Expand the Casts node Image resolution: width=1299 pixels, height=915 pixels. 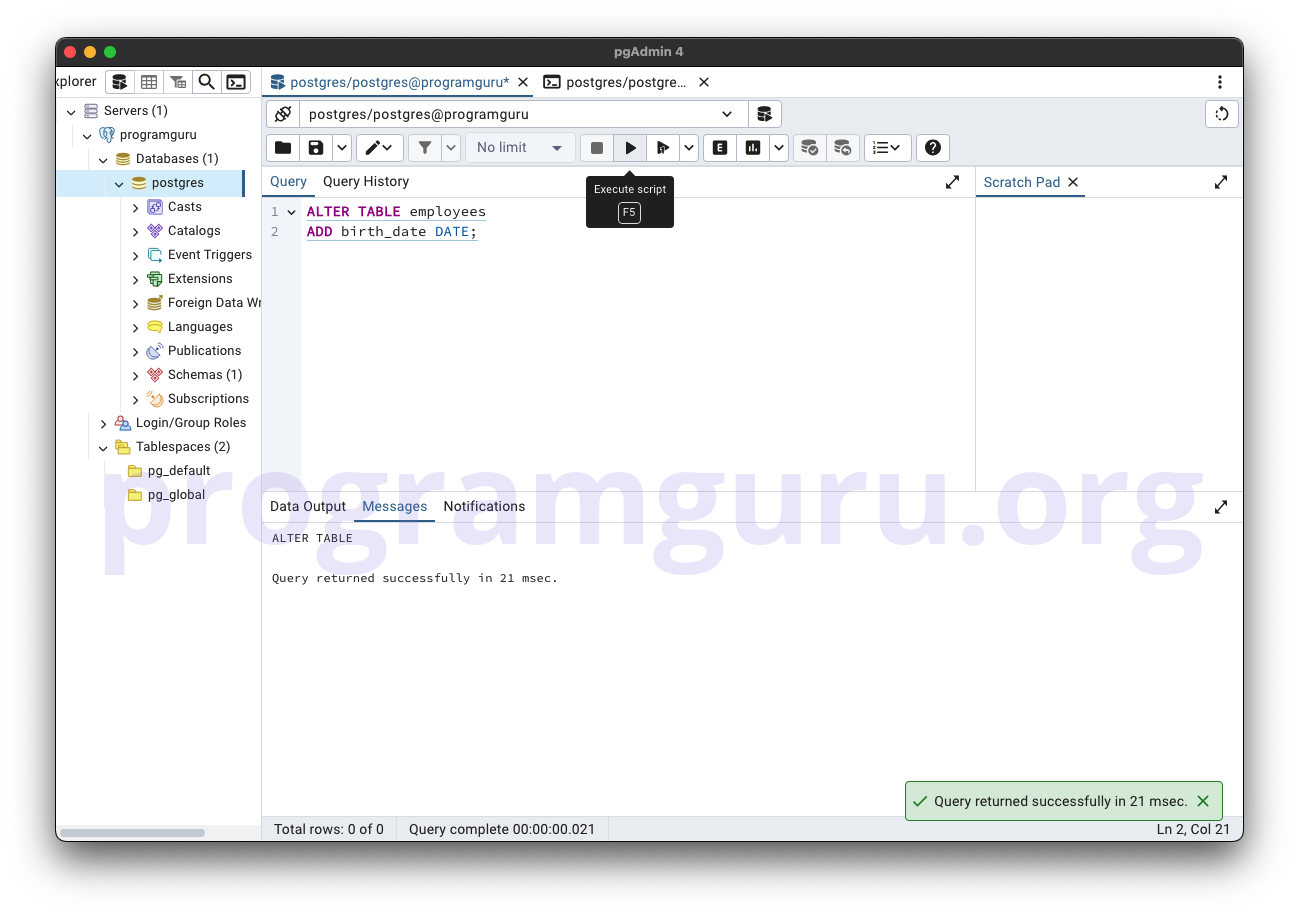pyautogui.click(x=135, y=207)
